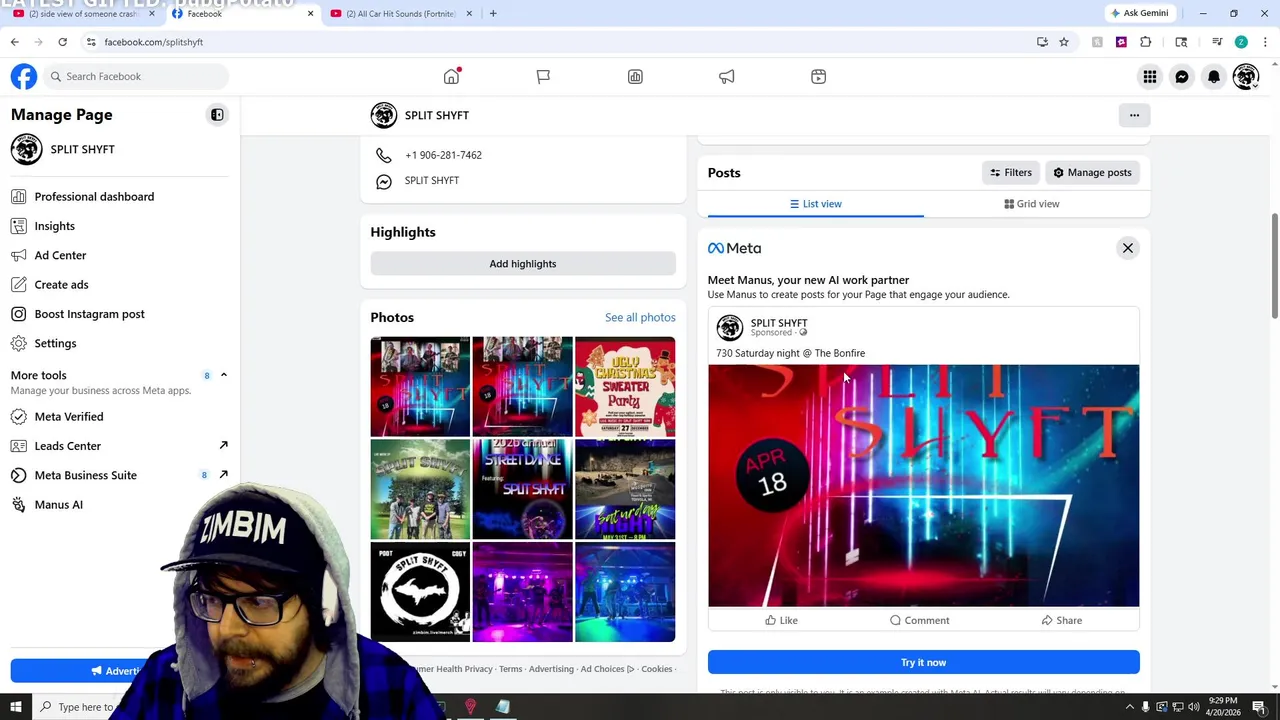The image size is (1280, 720).
Task: Open account profile avatar menu
Action: point(1246,76)
